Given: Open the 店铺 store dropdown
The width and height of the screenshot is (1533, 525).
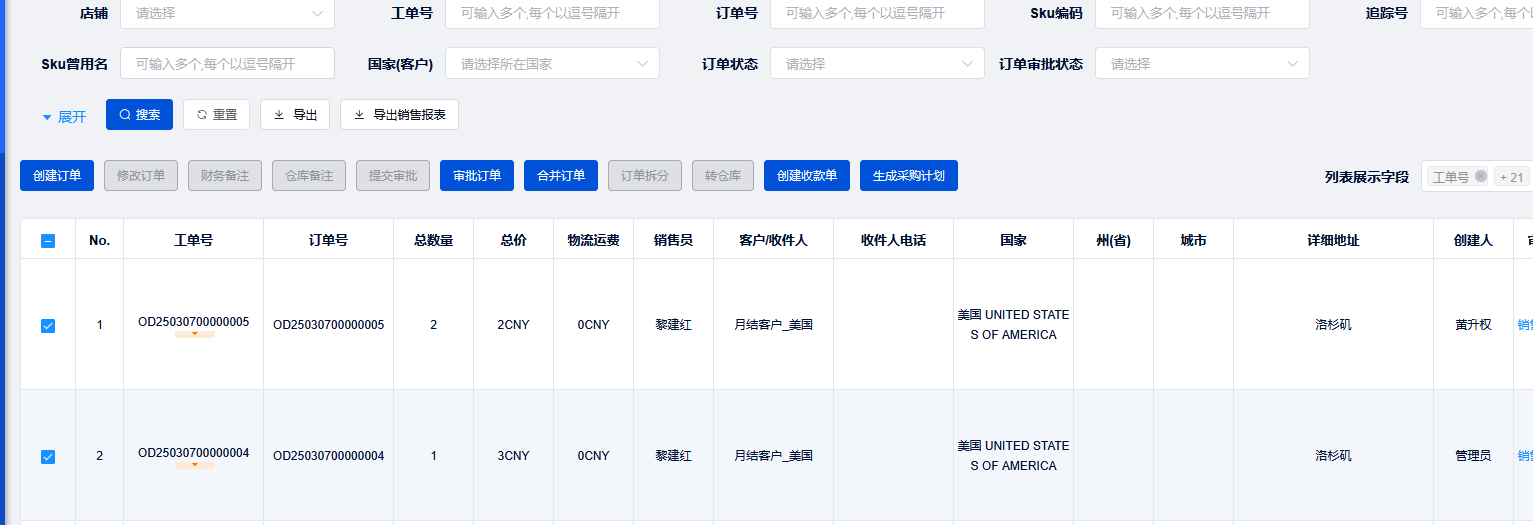Looking at the screenshot, I should pyautogui.click(x=227, y=13).
